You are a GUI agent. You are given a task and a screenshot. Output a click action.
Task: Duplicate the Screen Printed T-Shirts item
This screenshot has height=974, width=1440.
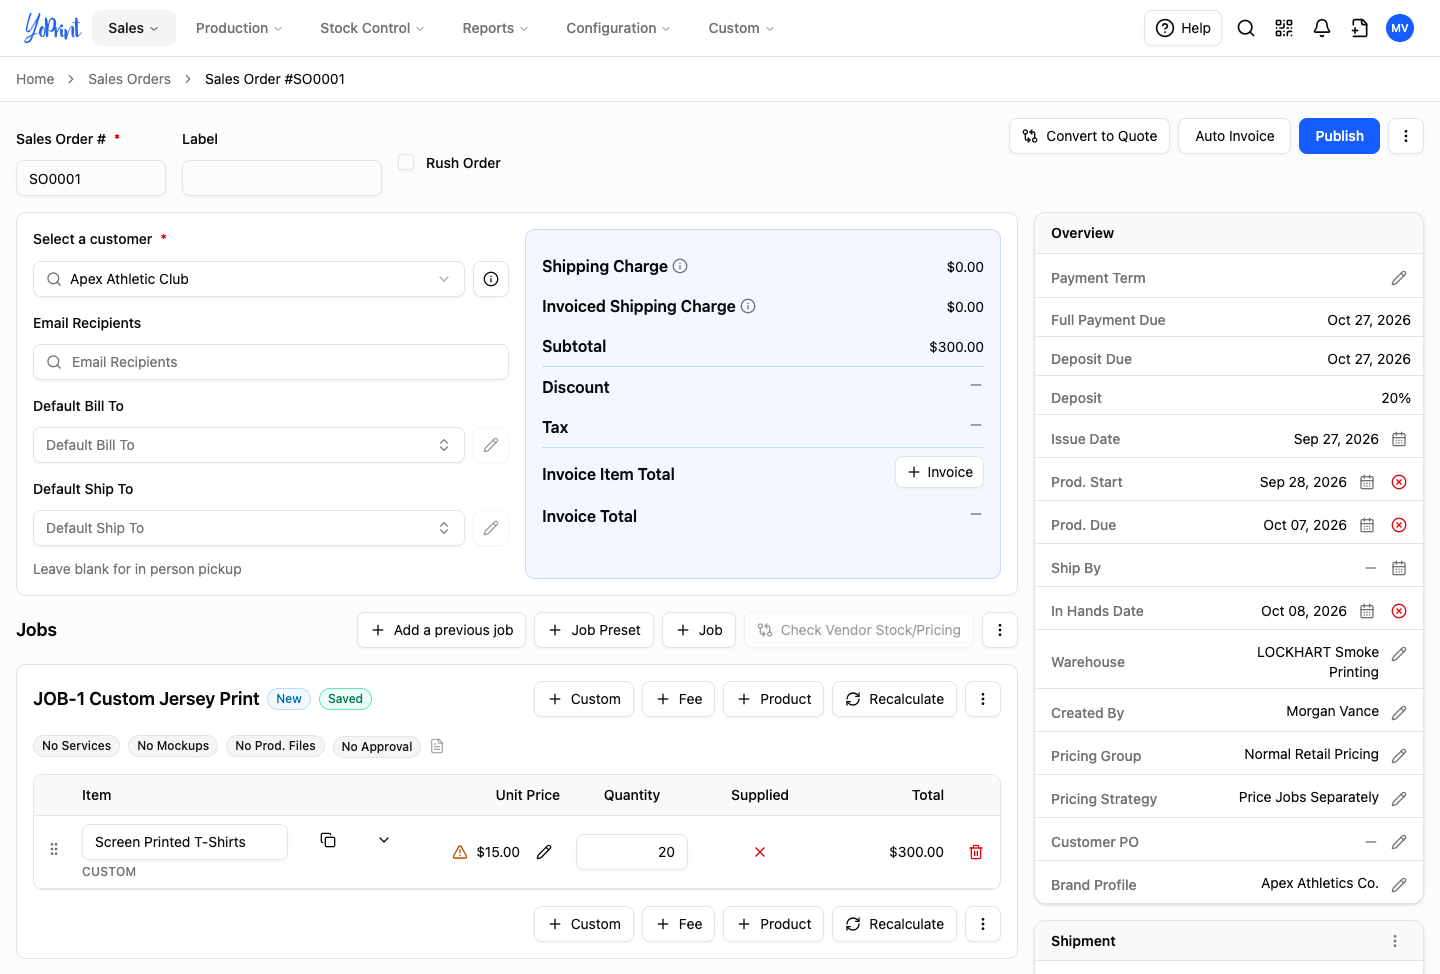pos(328,840)
